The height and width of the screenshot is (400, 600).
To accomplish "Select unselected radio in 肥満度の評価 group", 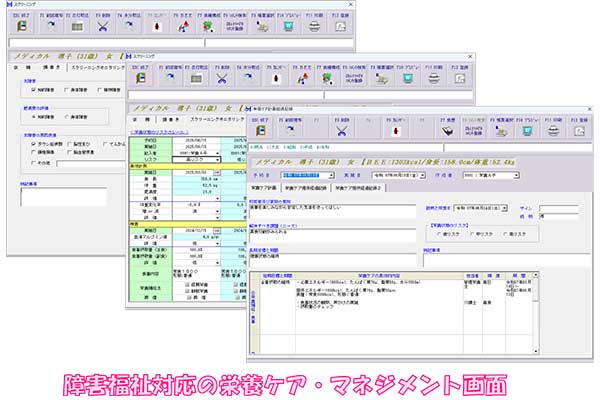I will coord(67,117).
